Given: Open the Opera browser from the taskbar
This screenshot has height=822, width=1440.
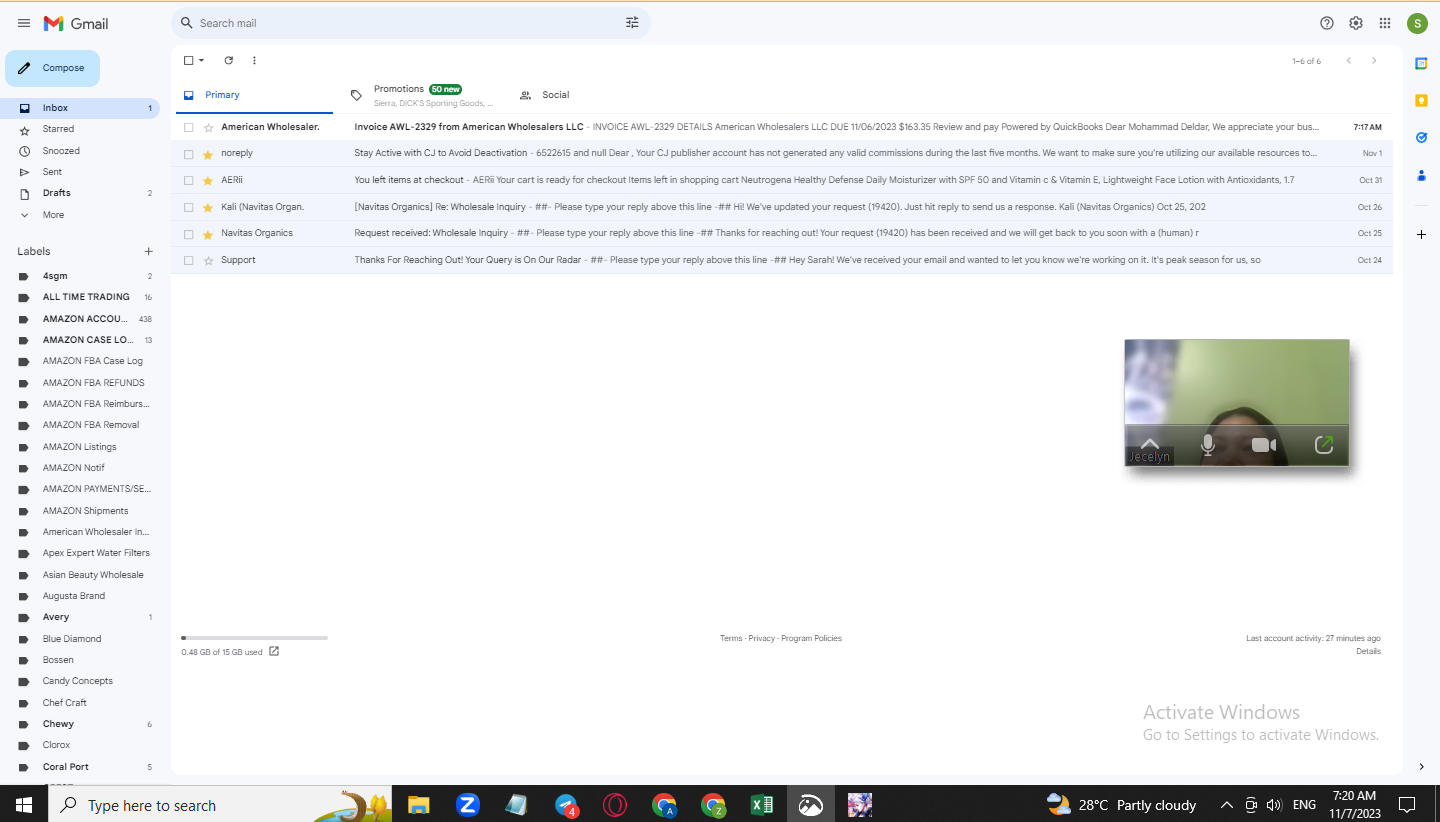Looking at the screenshot, I should pyautogui.click(x=615, y=805).
